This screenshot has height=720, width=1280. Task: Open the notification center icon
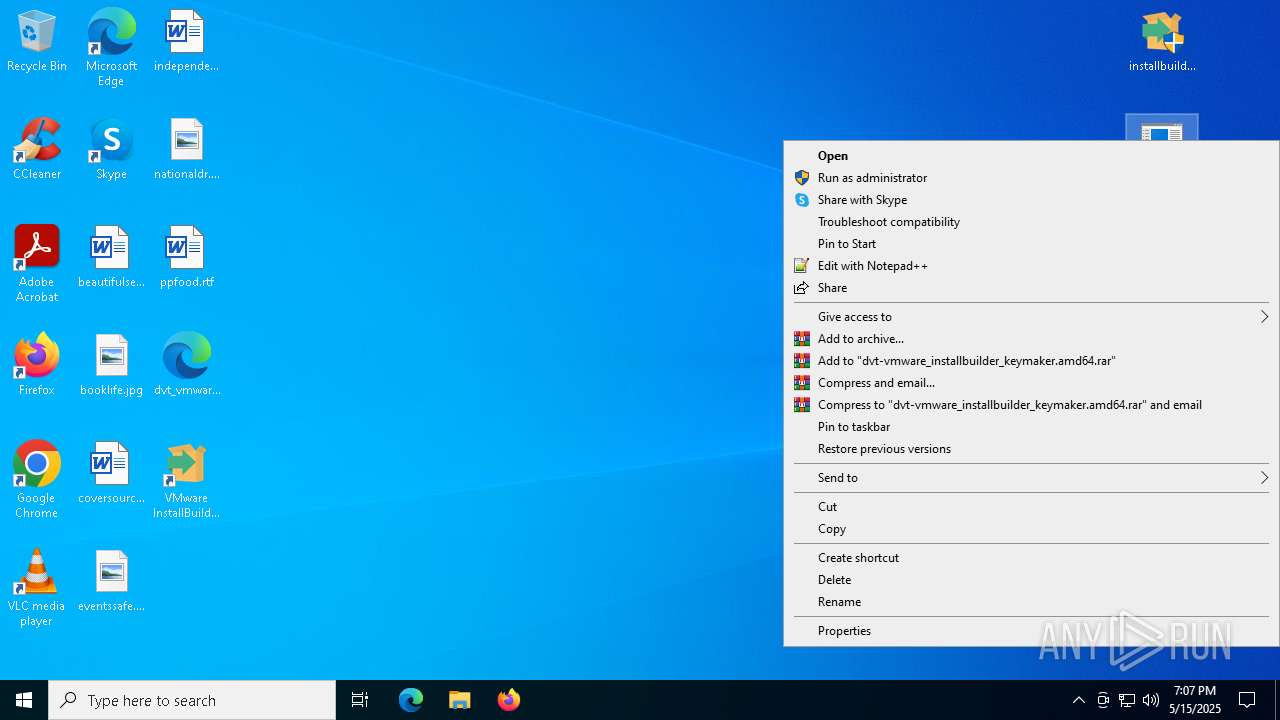1247,700
